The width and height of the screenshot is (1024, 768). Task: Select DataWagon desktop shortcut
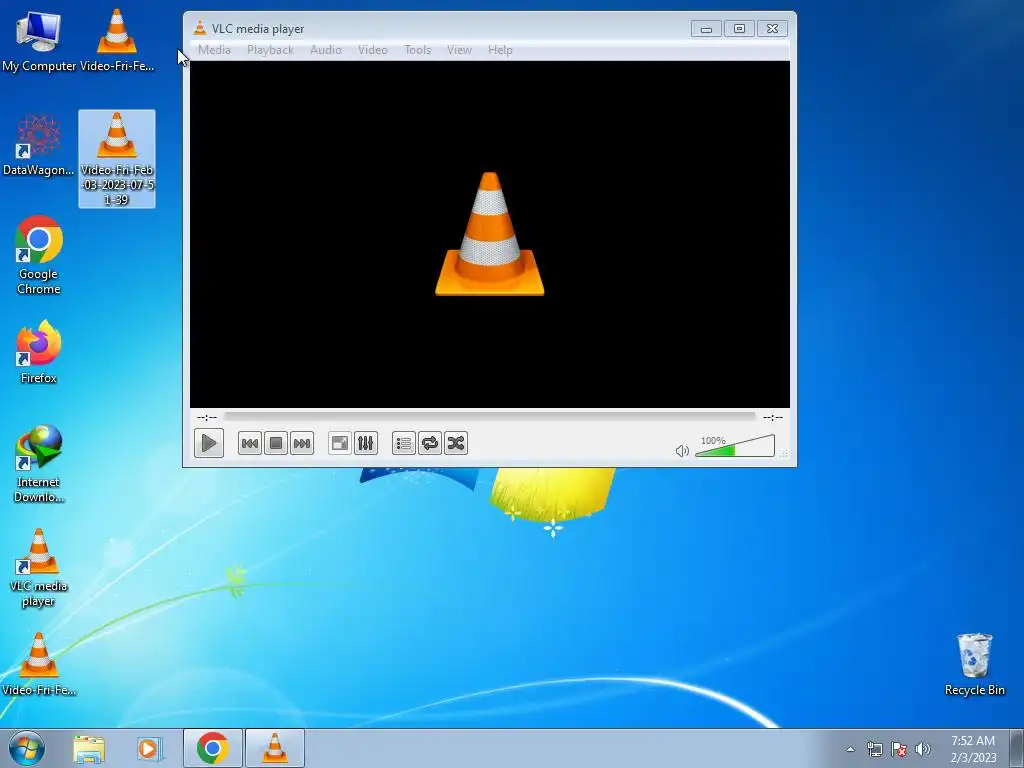(39, 145)
